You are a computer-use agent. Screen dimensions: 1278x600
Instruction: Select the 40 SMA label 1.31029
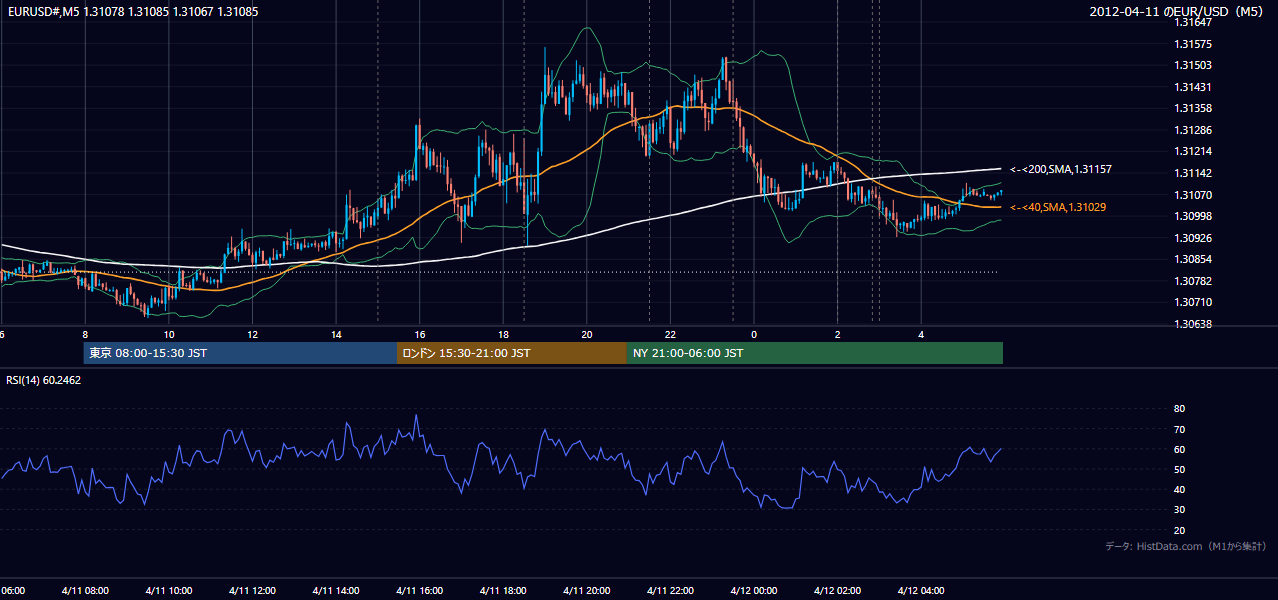[x=1058, y=207]
